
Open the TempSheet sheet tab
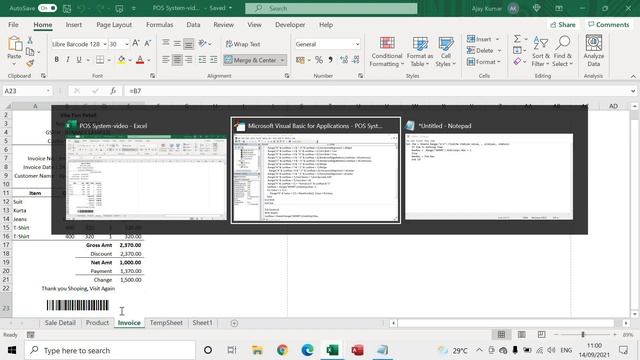(x=166, y=323)
